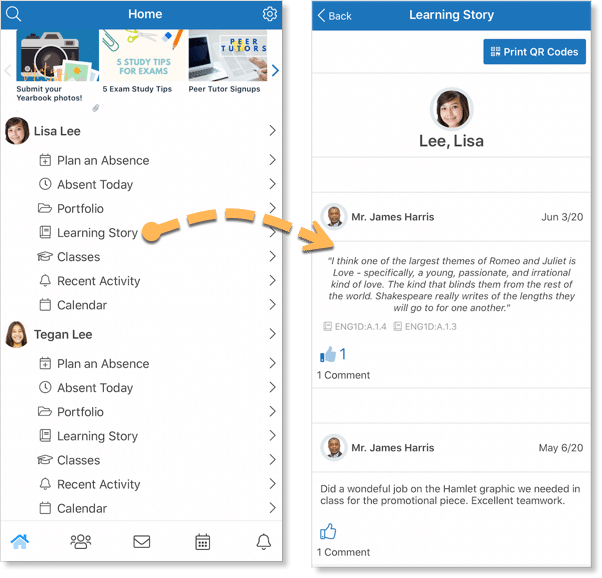The width and height of the screenshot is (602, 578).
Task: Select the 'Lee, Lisa' name heading
Action: pos(451,141)
